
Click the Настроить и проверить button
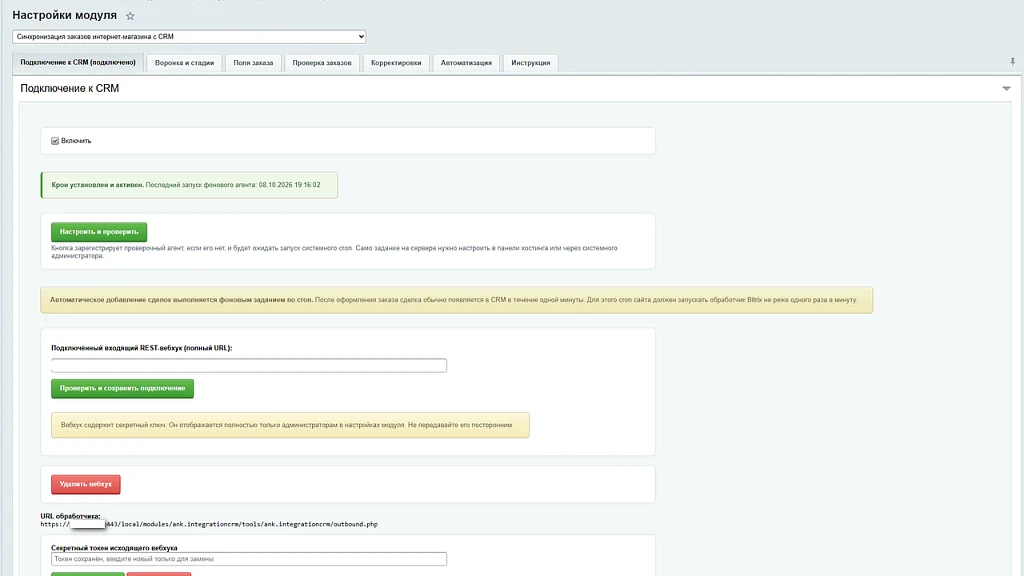pos(99,232)
